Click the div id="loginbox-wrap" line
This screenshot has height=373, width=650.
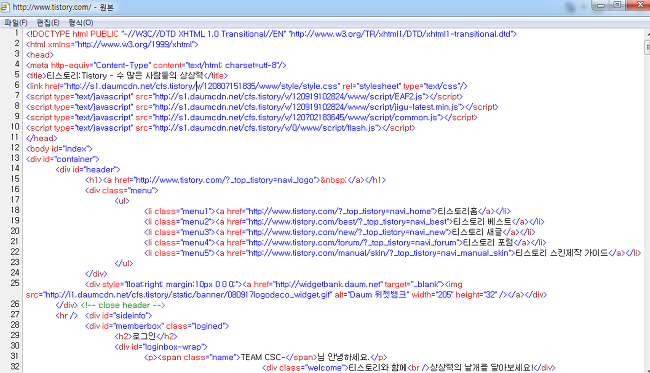coord(161,347)
